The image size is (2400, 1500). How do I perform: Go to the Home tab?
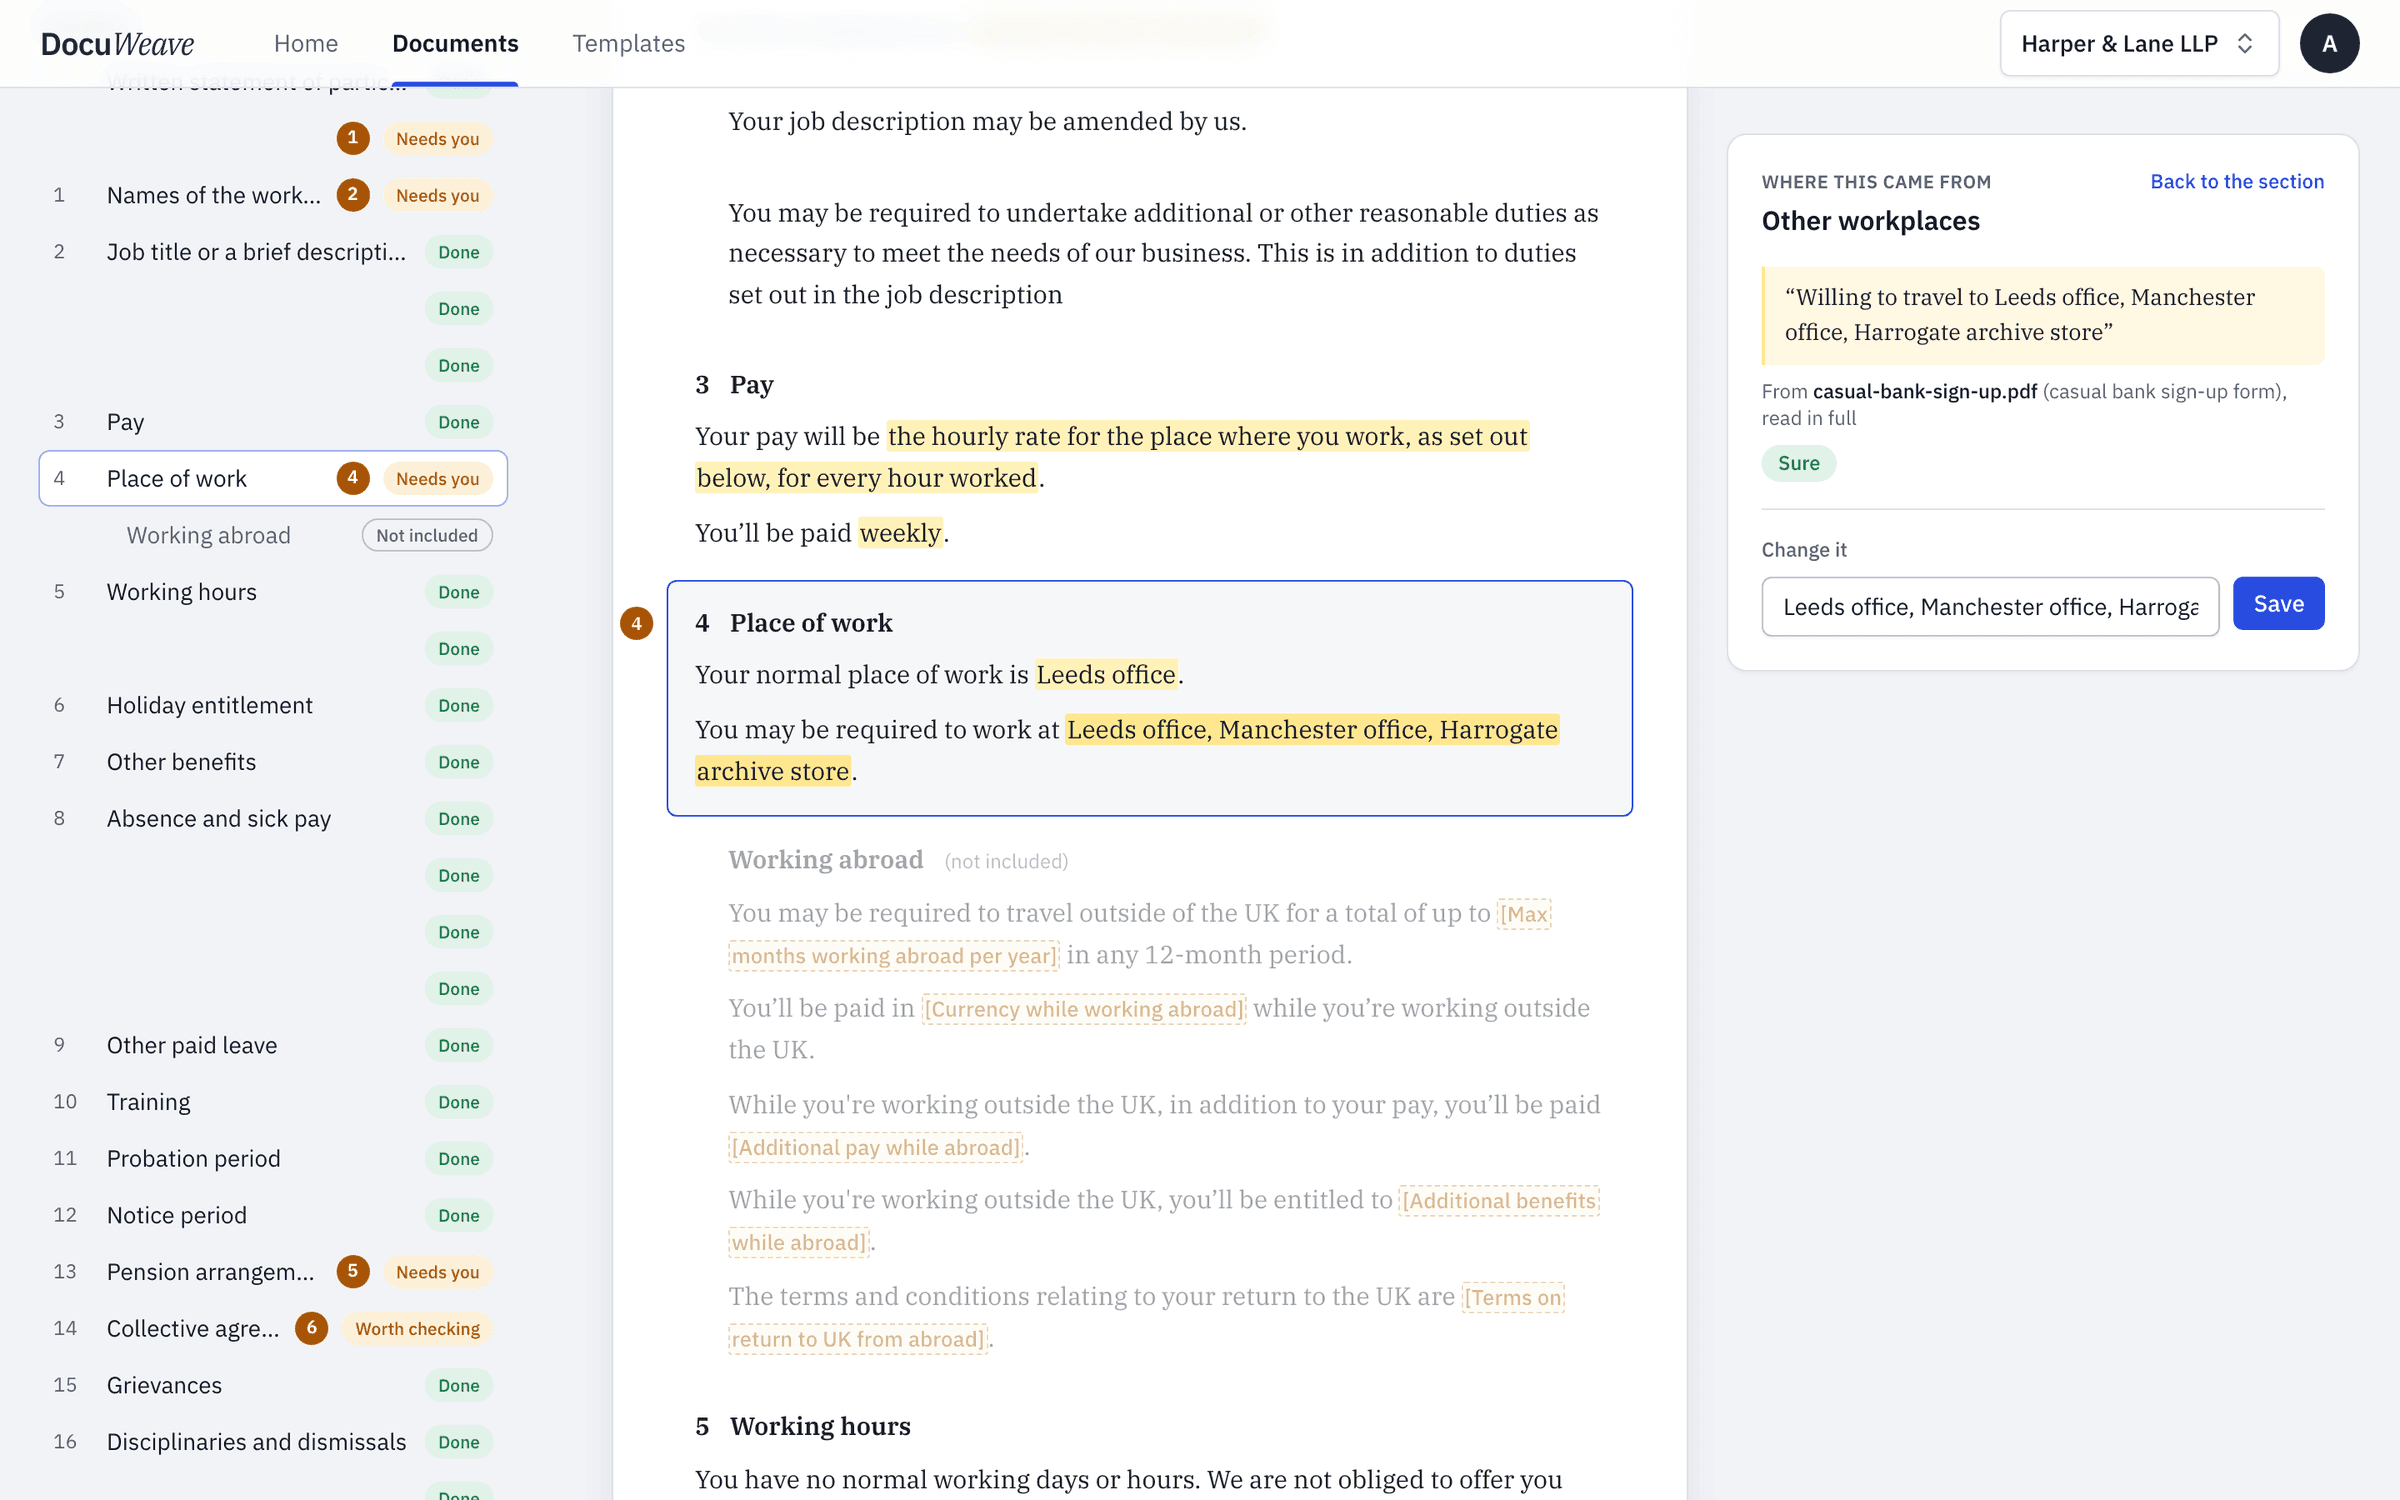click(306, 43)
